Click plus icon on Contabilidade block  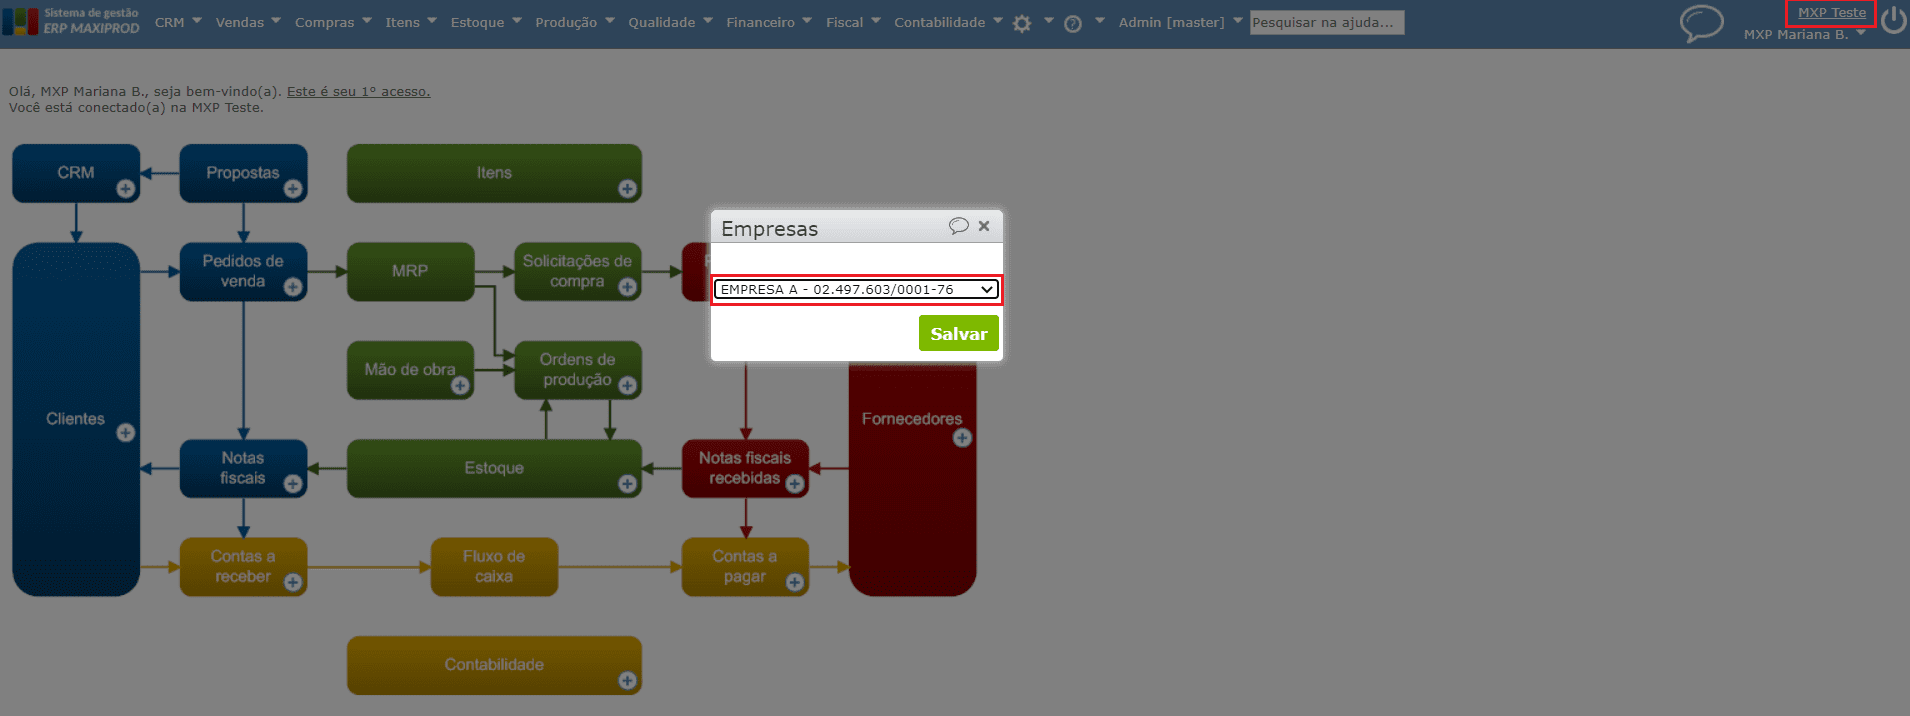pos(627,681)
